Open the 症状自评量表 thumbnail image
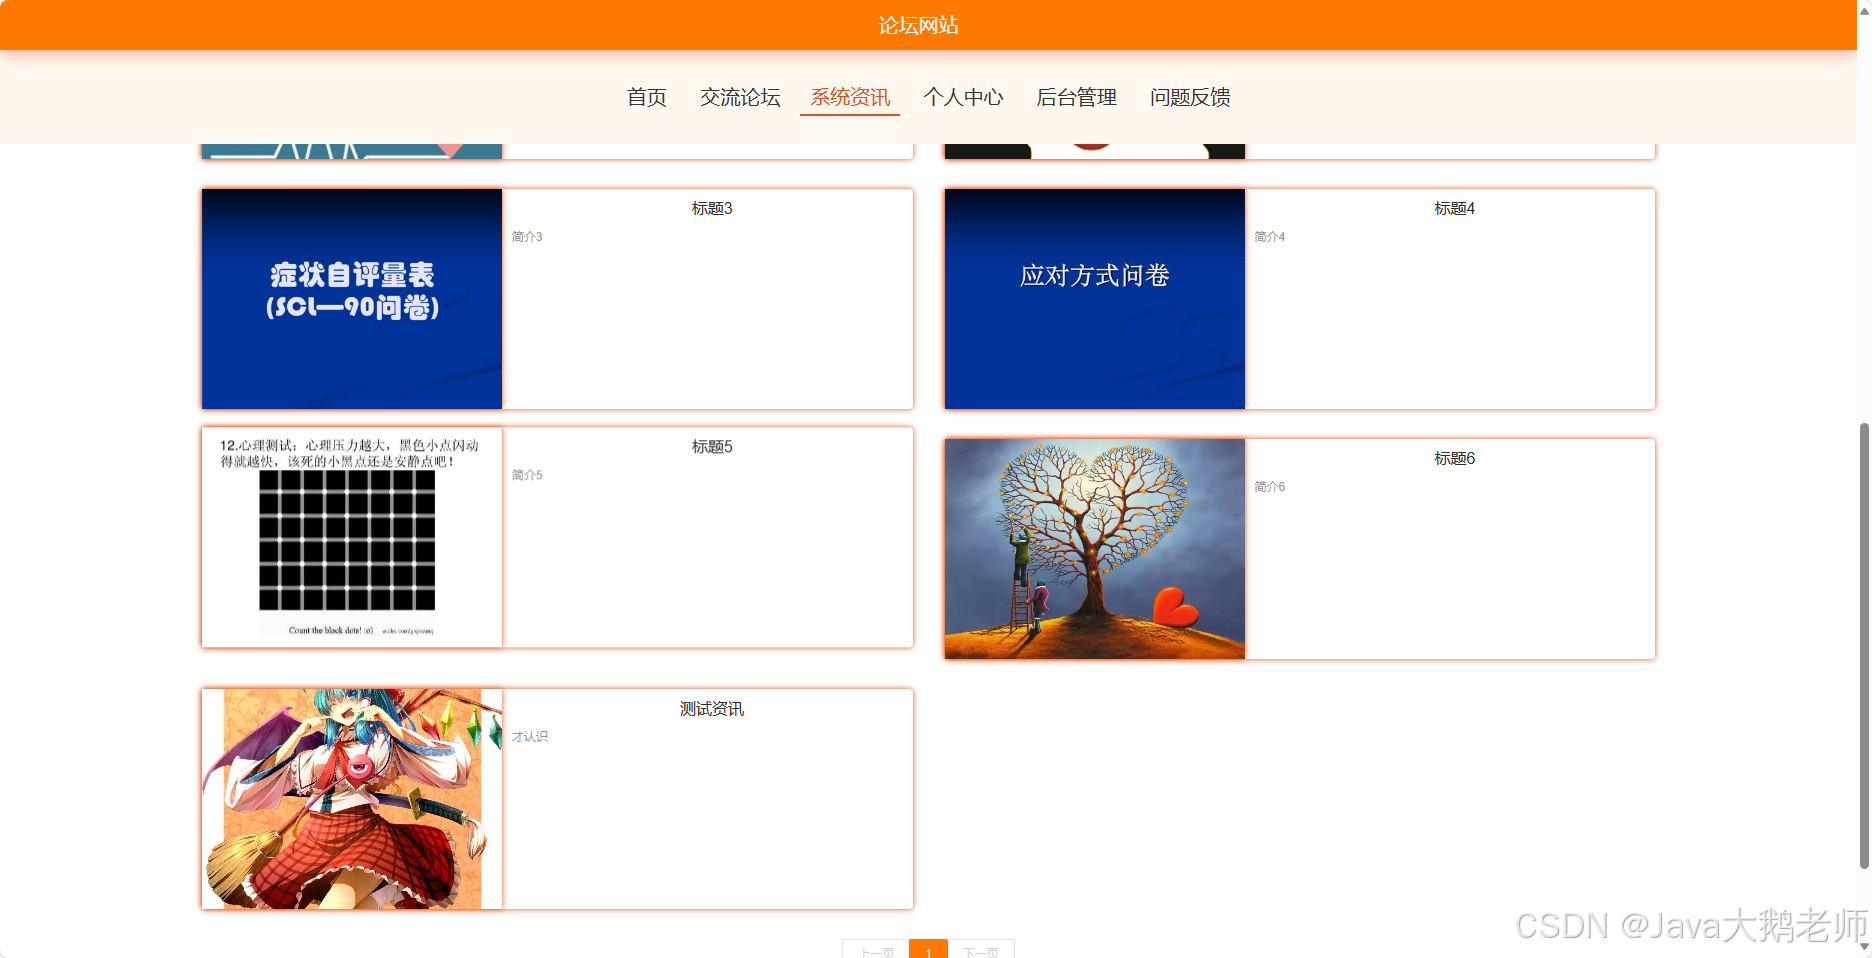1872x958 pixels. click(x=352, y=299)
